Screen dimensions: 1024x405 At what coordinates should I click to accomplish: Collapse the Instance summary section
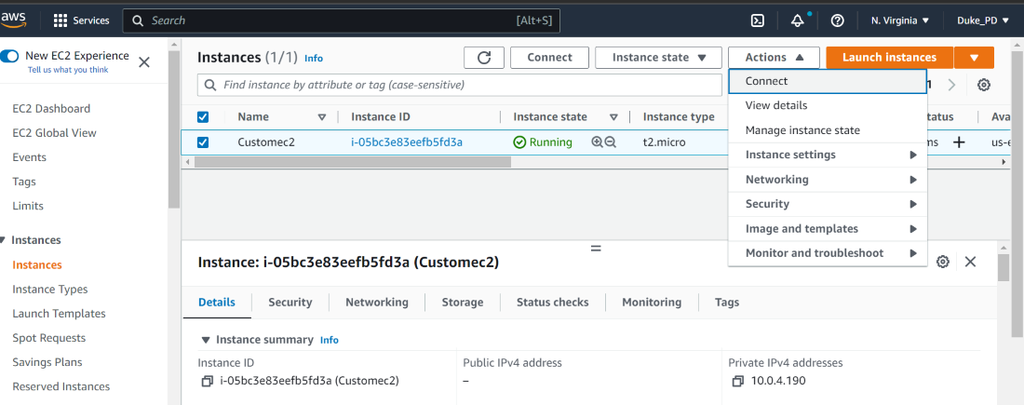[206, 340]
